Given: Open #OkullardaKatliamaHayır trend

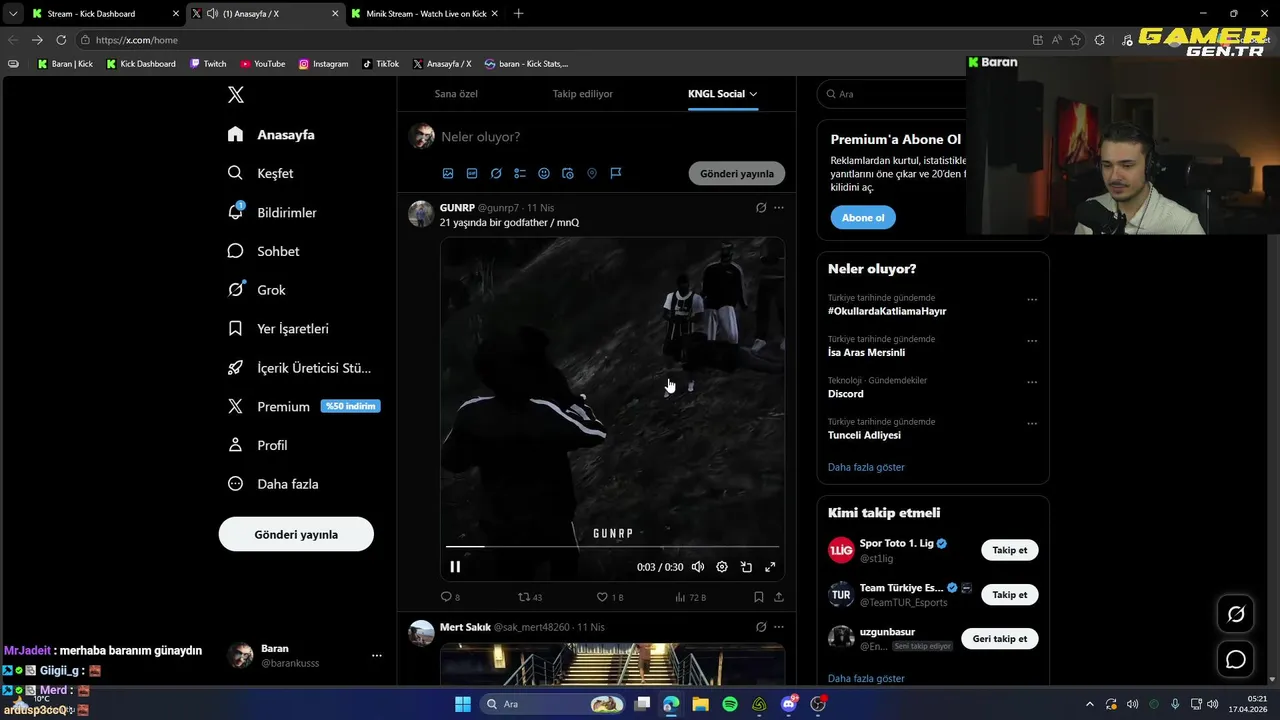Looking at the screenshot, I should pos(887,311).
